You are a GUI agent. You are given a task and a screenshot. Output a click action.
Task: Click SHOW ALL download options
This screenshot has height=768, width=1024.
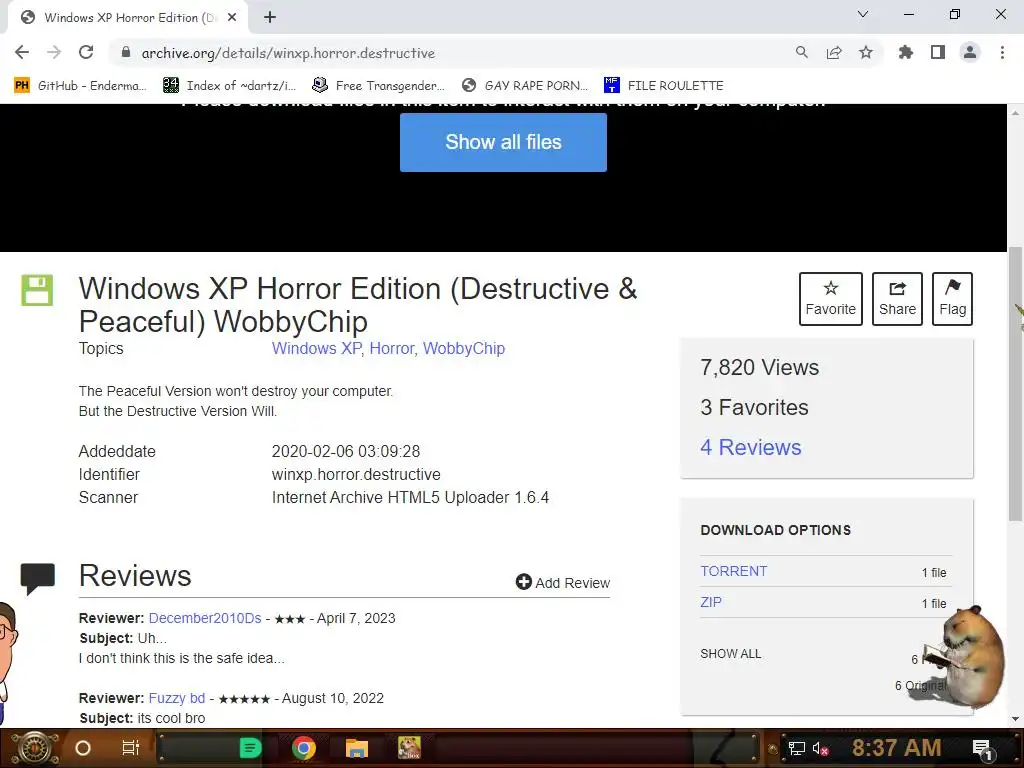[x=731, y=654]
